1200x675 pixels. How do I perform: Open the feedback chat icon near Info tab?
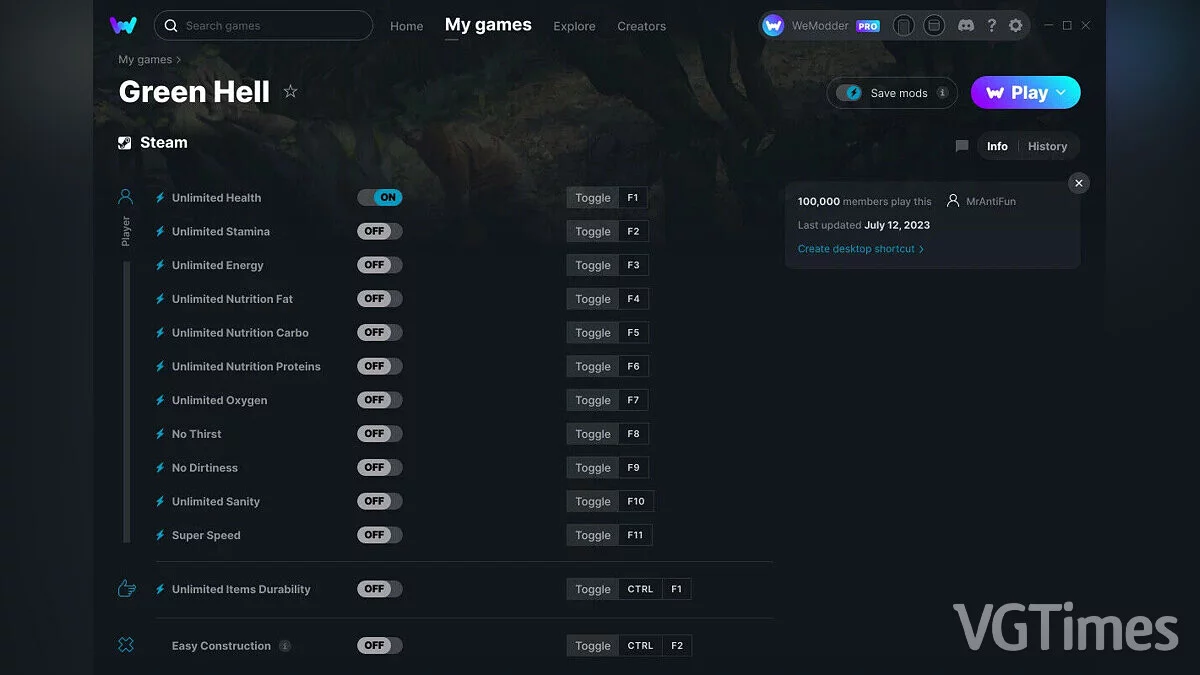[961, 146]
